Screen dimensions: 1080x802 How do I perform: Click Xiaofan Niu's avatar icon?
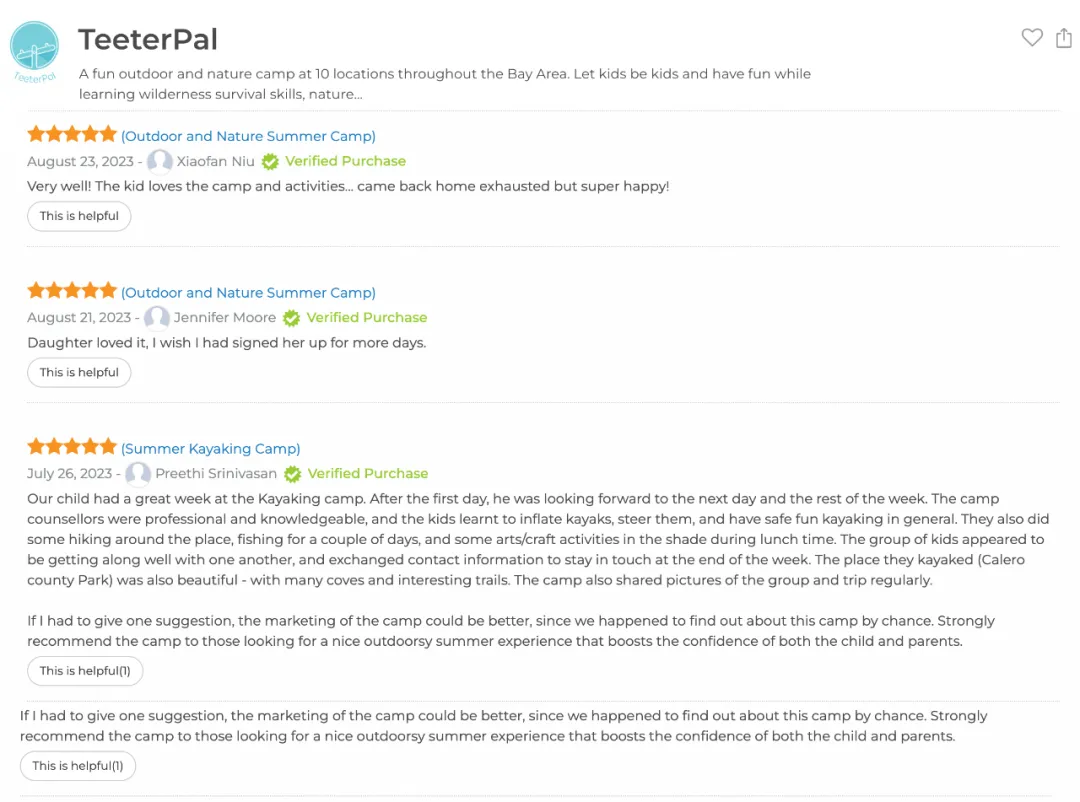click(x=160, y=161)
